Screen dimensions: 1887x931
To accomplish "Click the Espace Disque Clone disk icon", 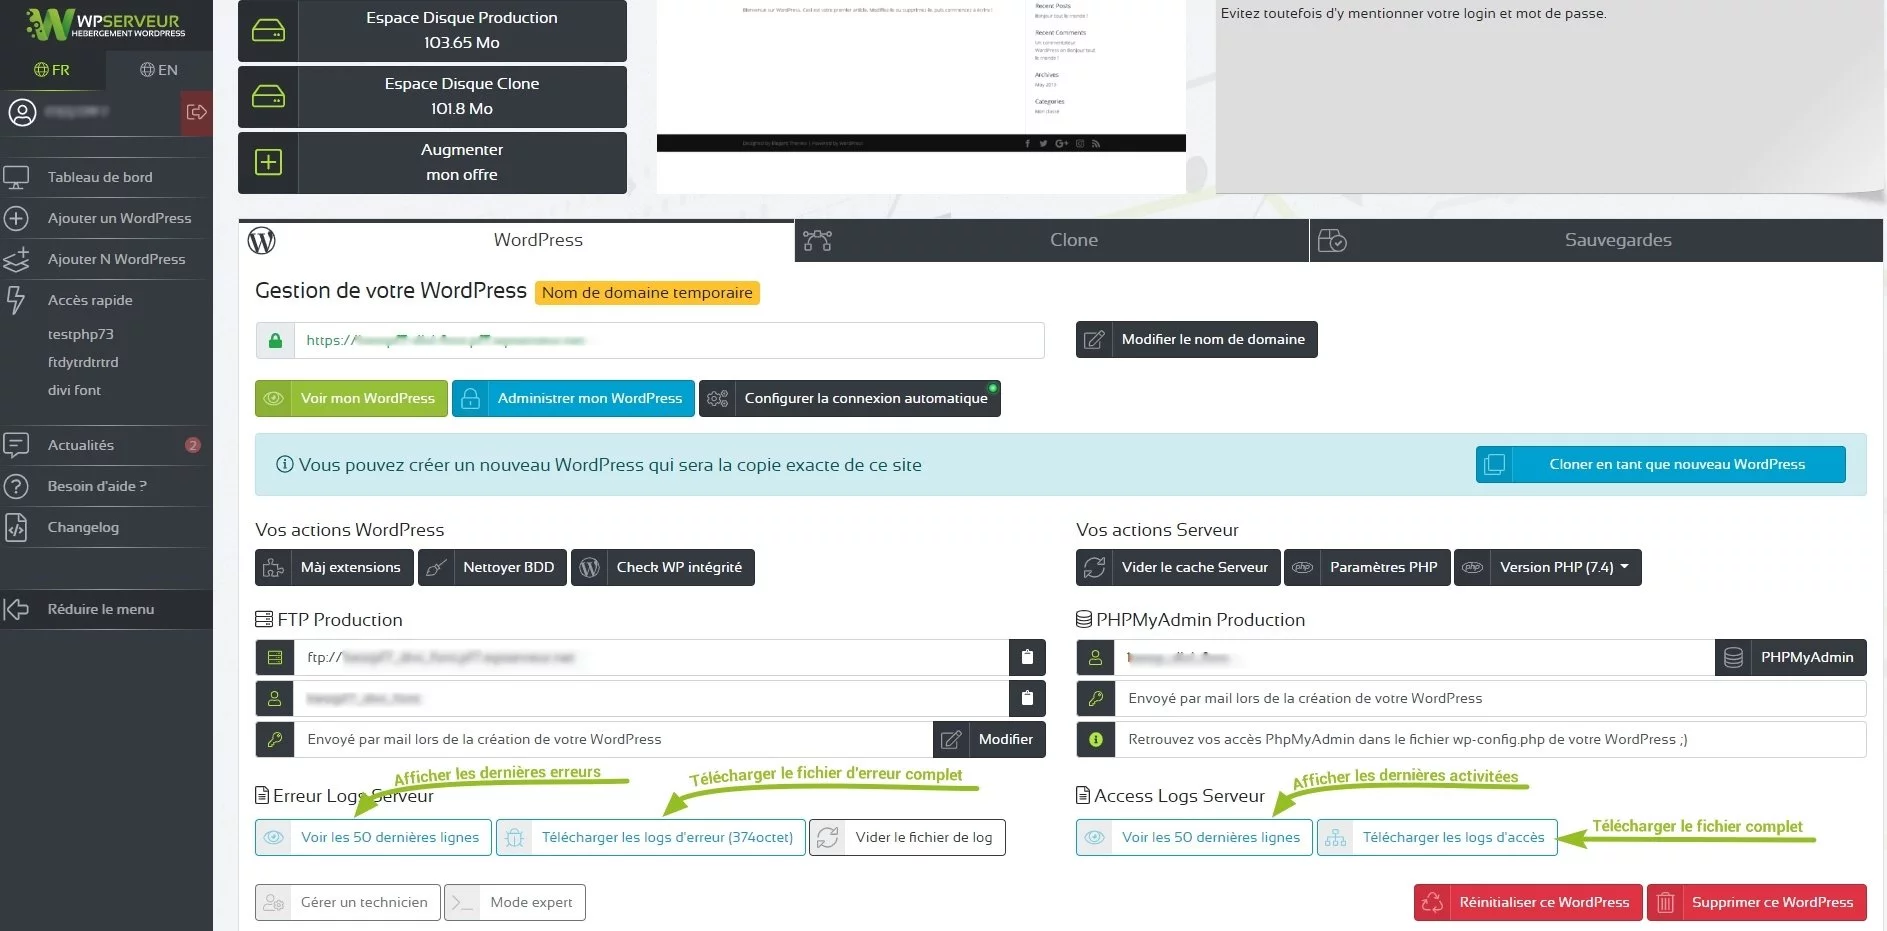I will 268,97.
